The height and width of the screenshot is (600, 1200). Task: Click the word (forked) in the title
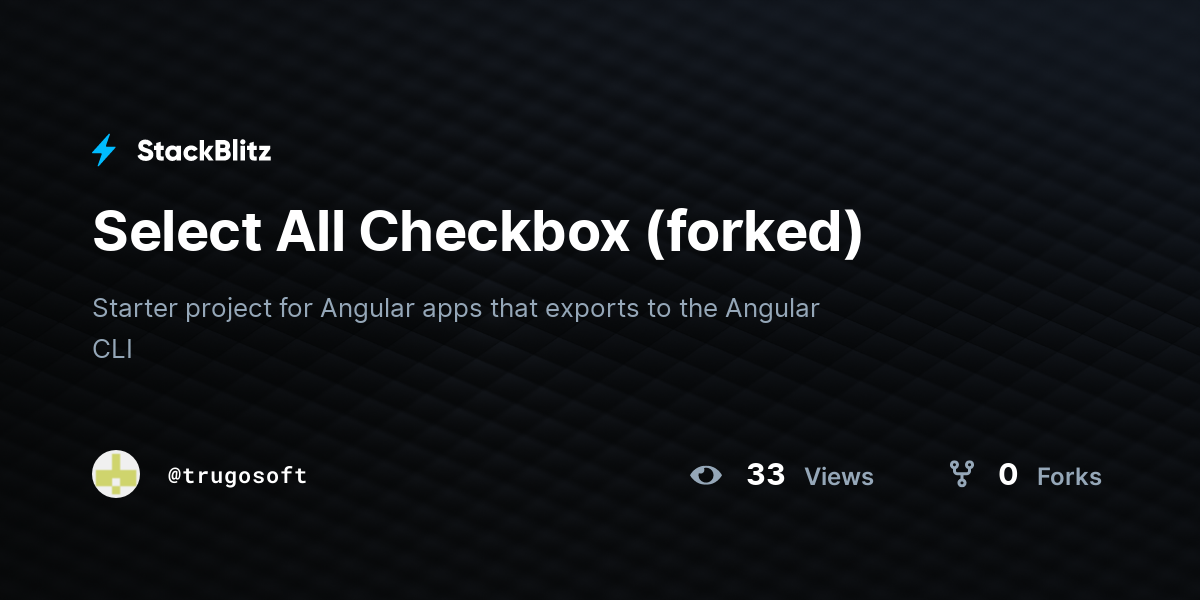coord(755,232)
